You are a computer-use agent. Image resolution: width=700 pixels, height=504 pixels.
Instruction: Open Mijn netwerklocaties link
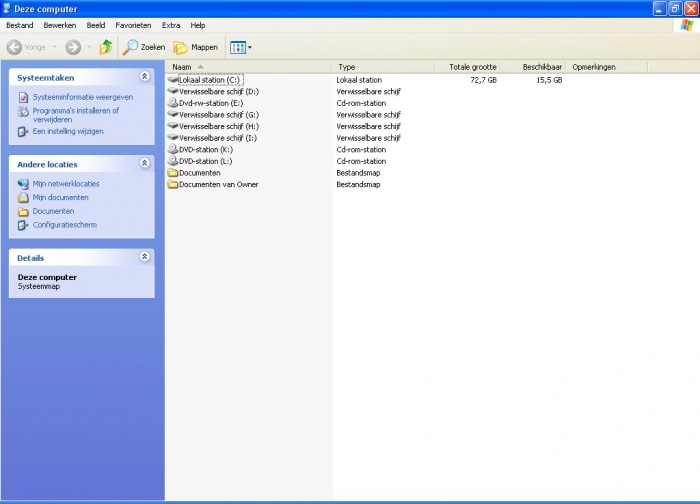(x=66, y=183)
